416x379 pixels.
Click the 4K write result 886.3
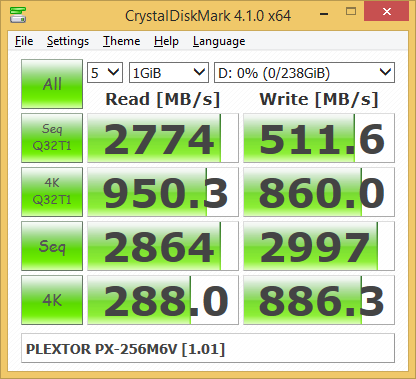point(319,300)
